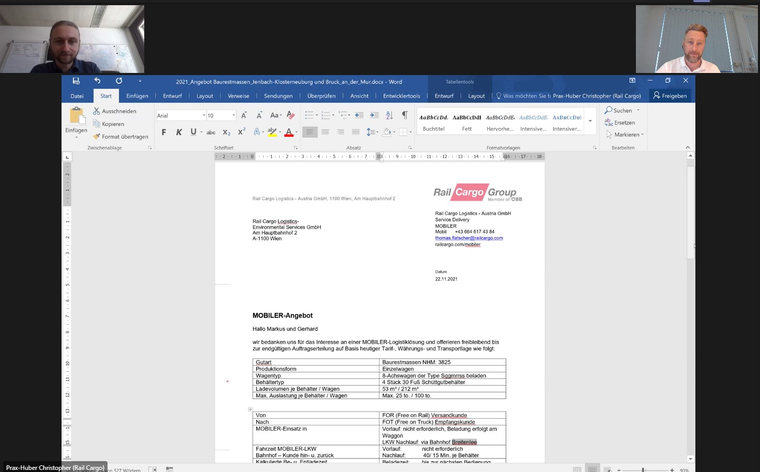Activate Format übertragen painter

click(121, 137)
